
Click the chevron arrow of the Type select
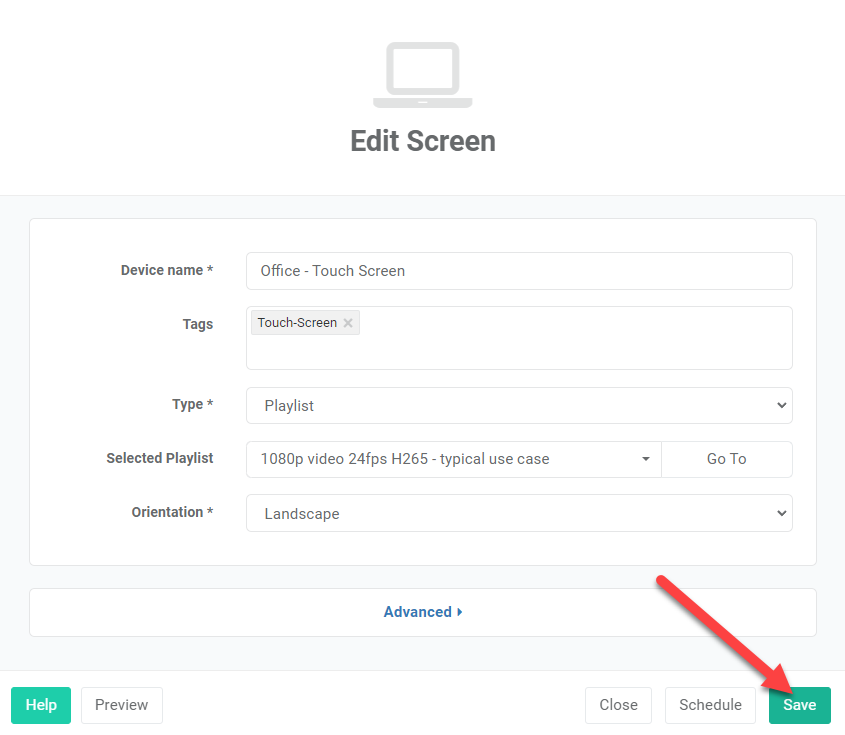781,405
